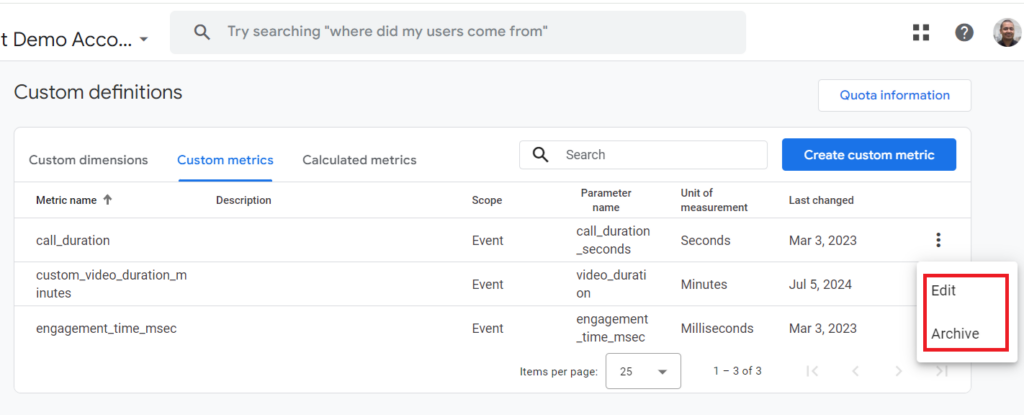
Task: Go to first page pagination icon
Action: coord(812,371)
